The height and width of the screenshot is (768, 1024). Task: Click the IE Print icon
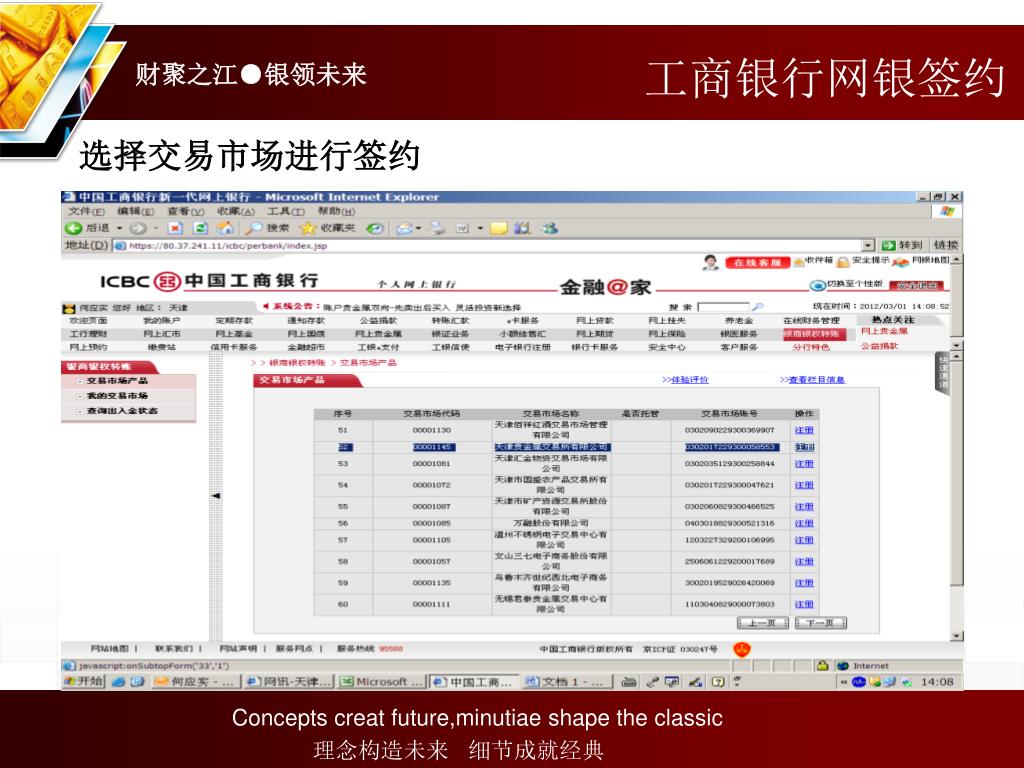point(436,228)
